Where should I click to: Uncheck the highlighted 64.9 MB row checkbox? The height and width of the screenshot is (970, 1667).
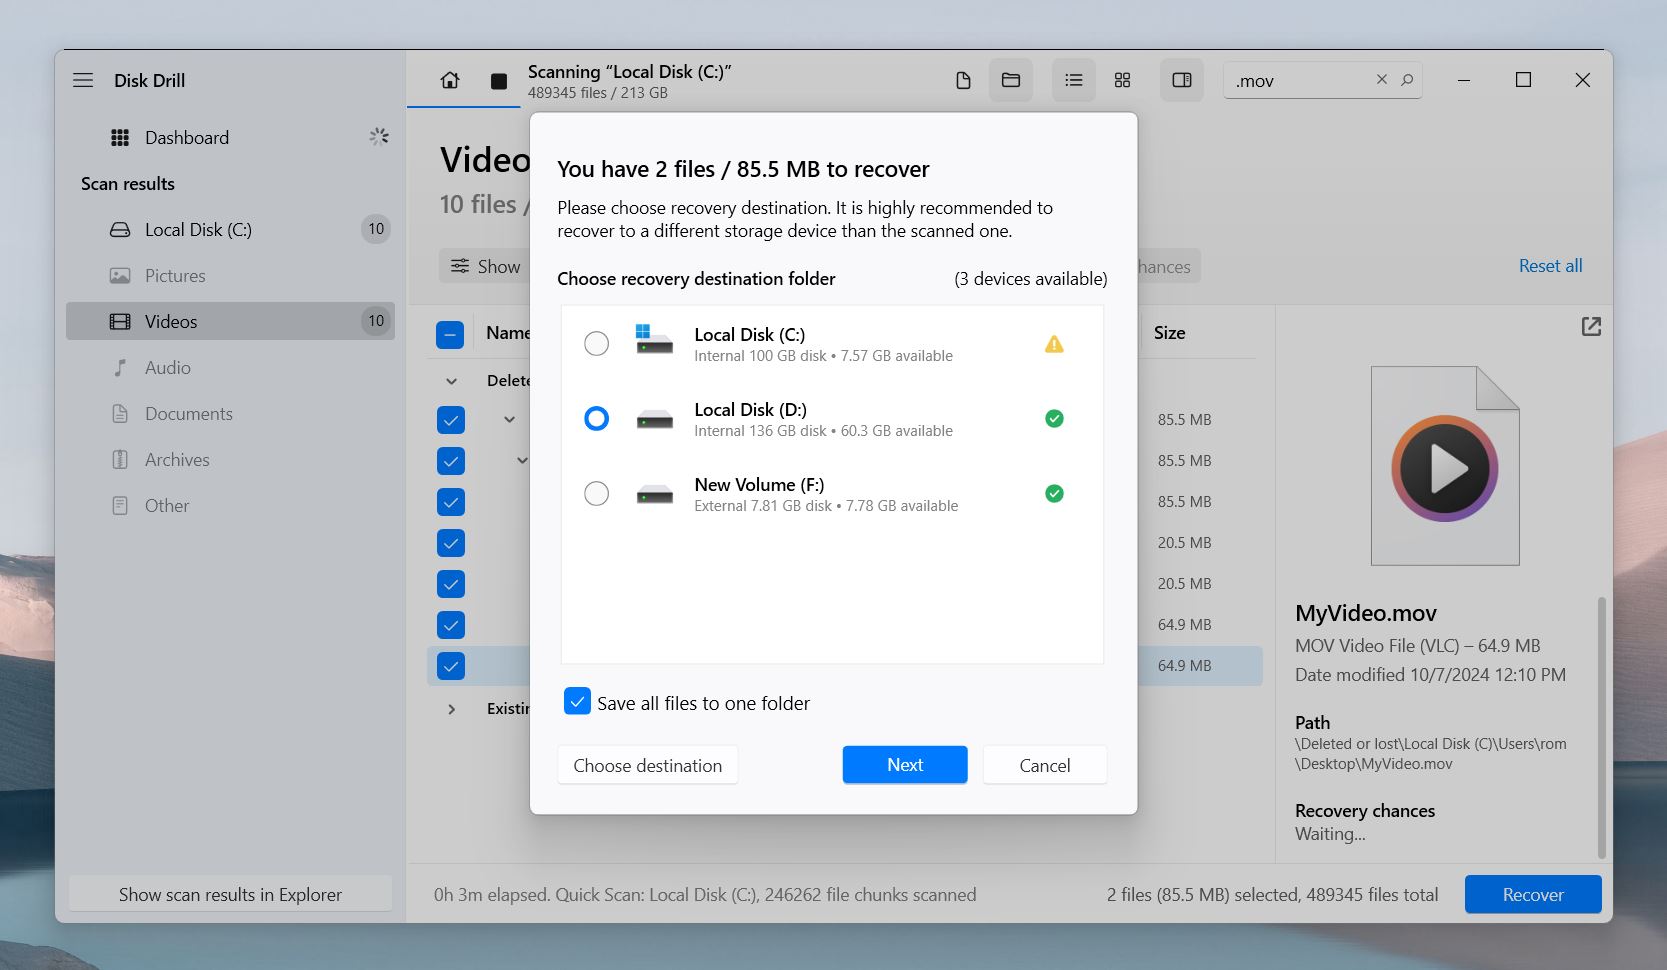451,666
